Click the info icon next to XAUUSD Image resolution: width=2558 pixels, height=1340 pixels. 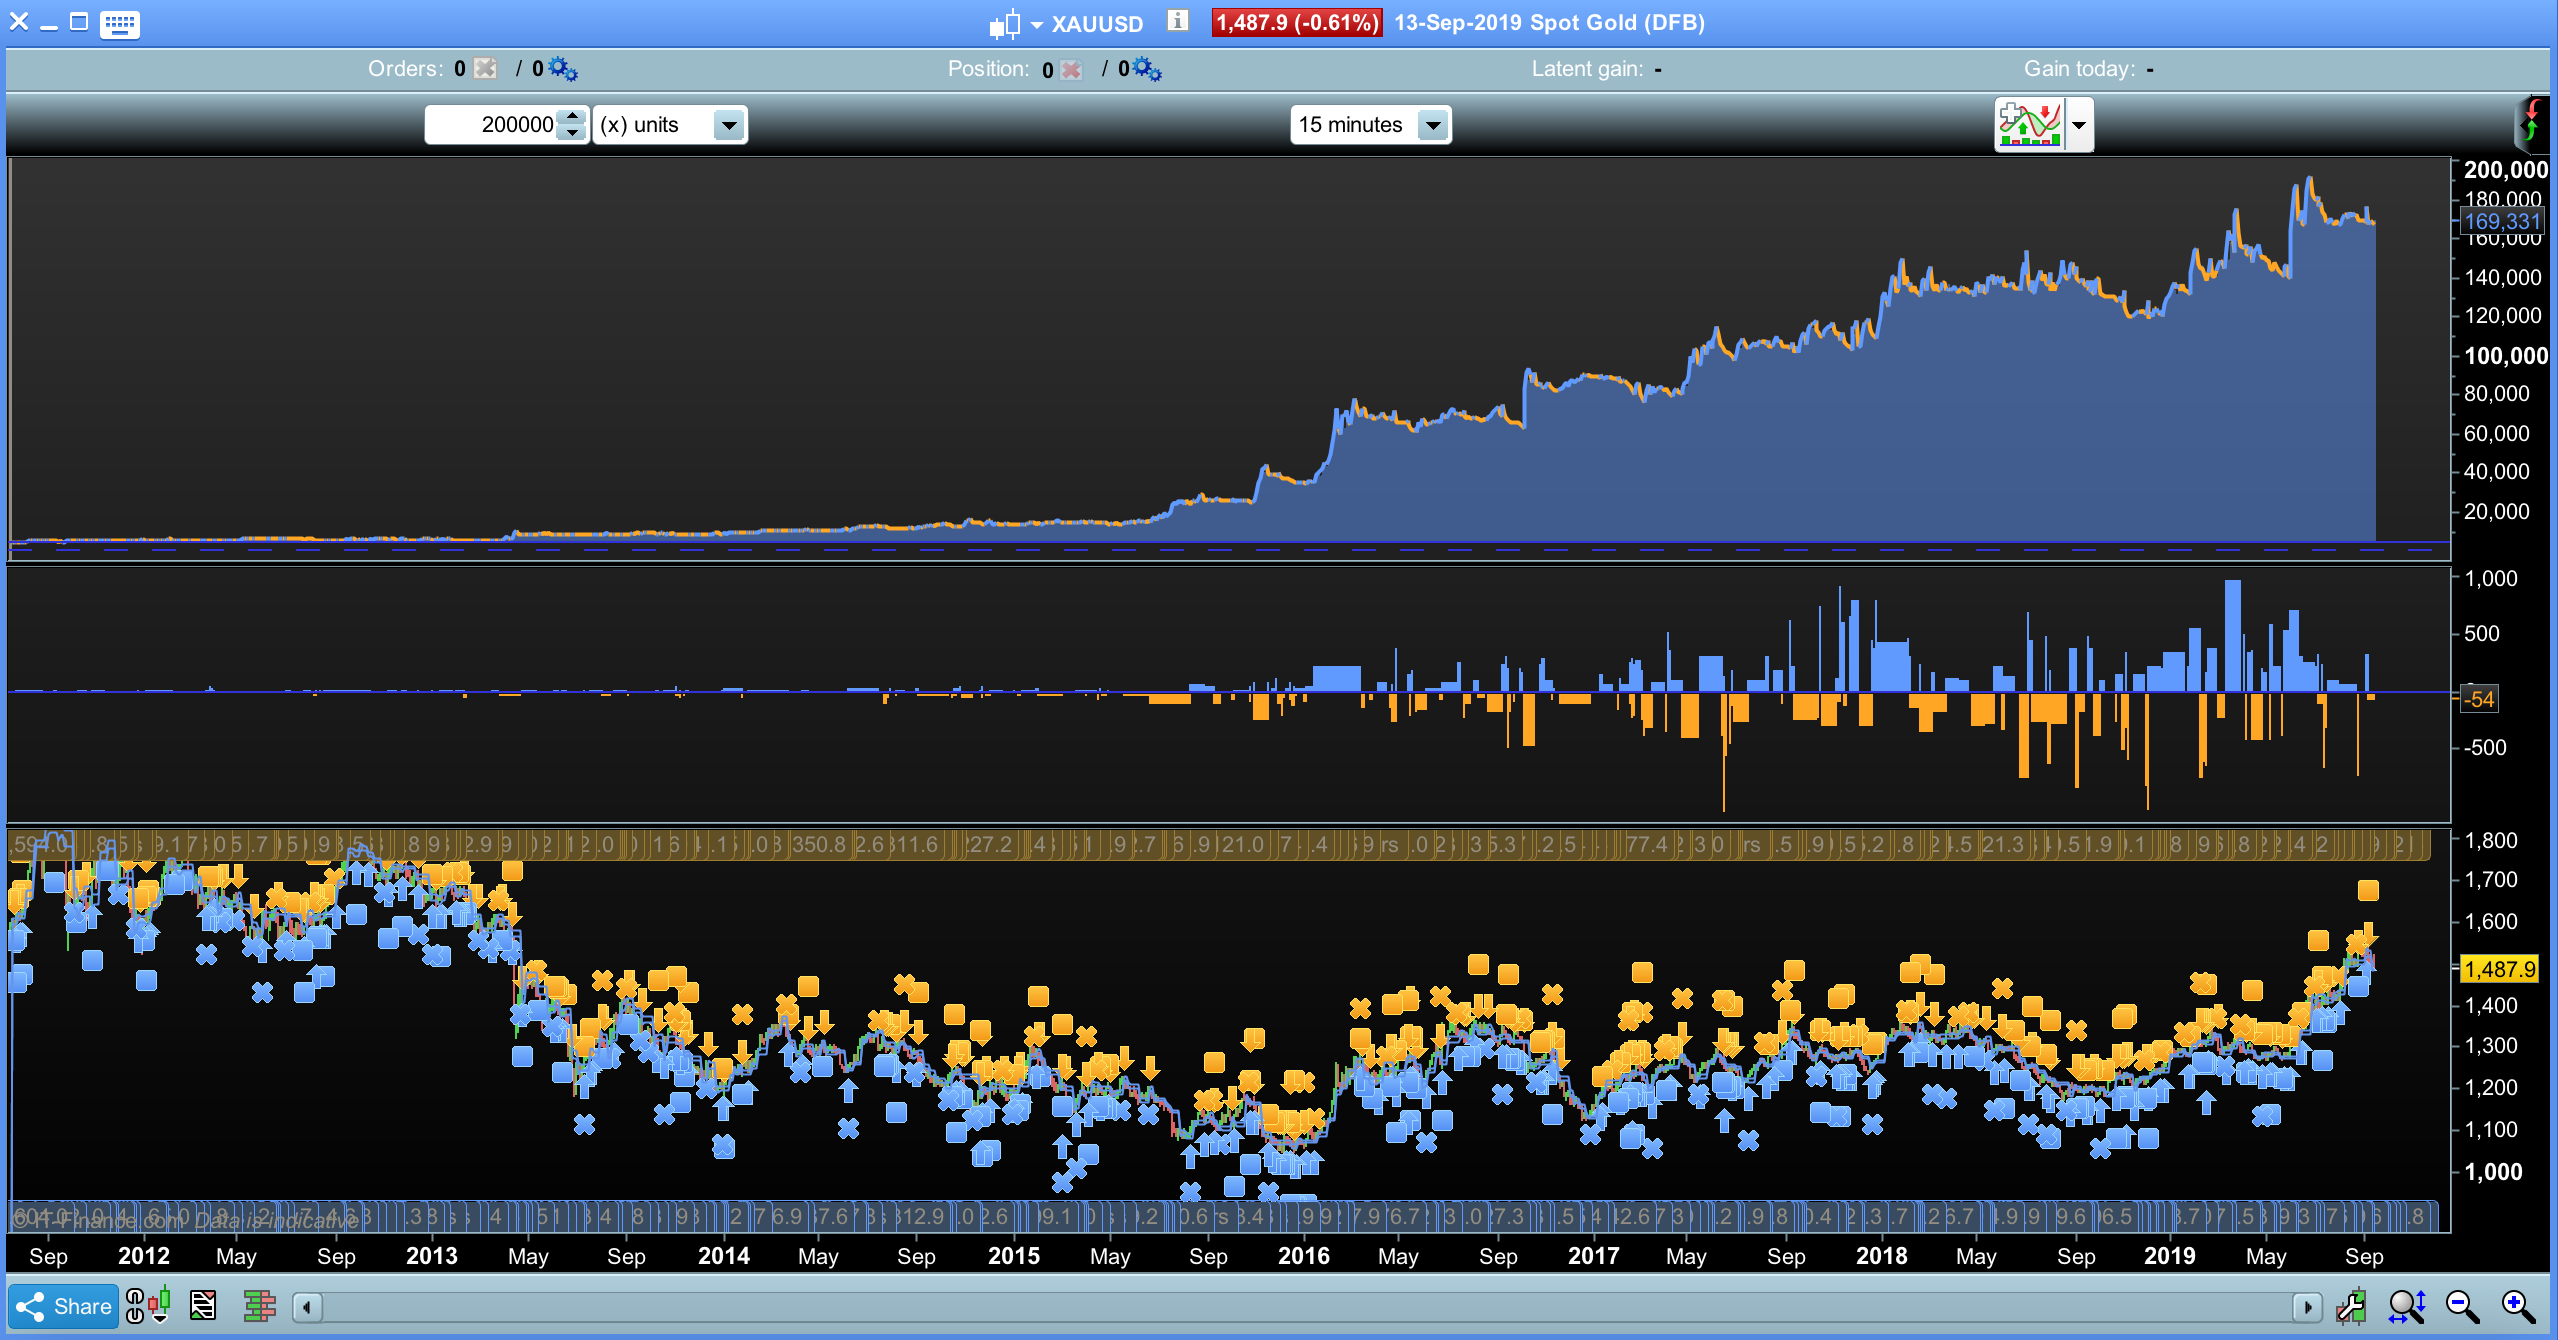(1178, 21)
